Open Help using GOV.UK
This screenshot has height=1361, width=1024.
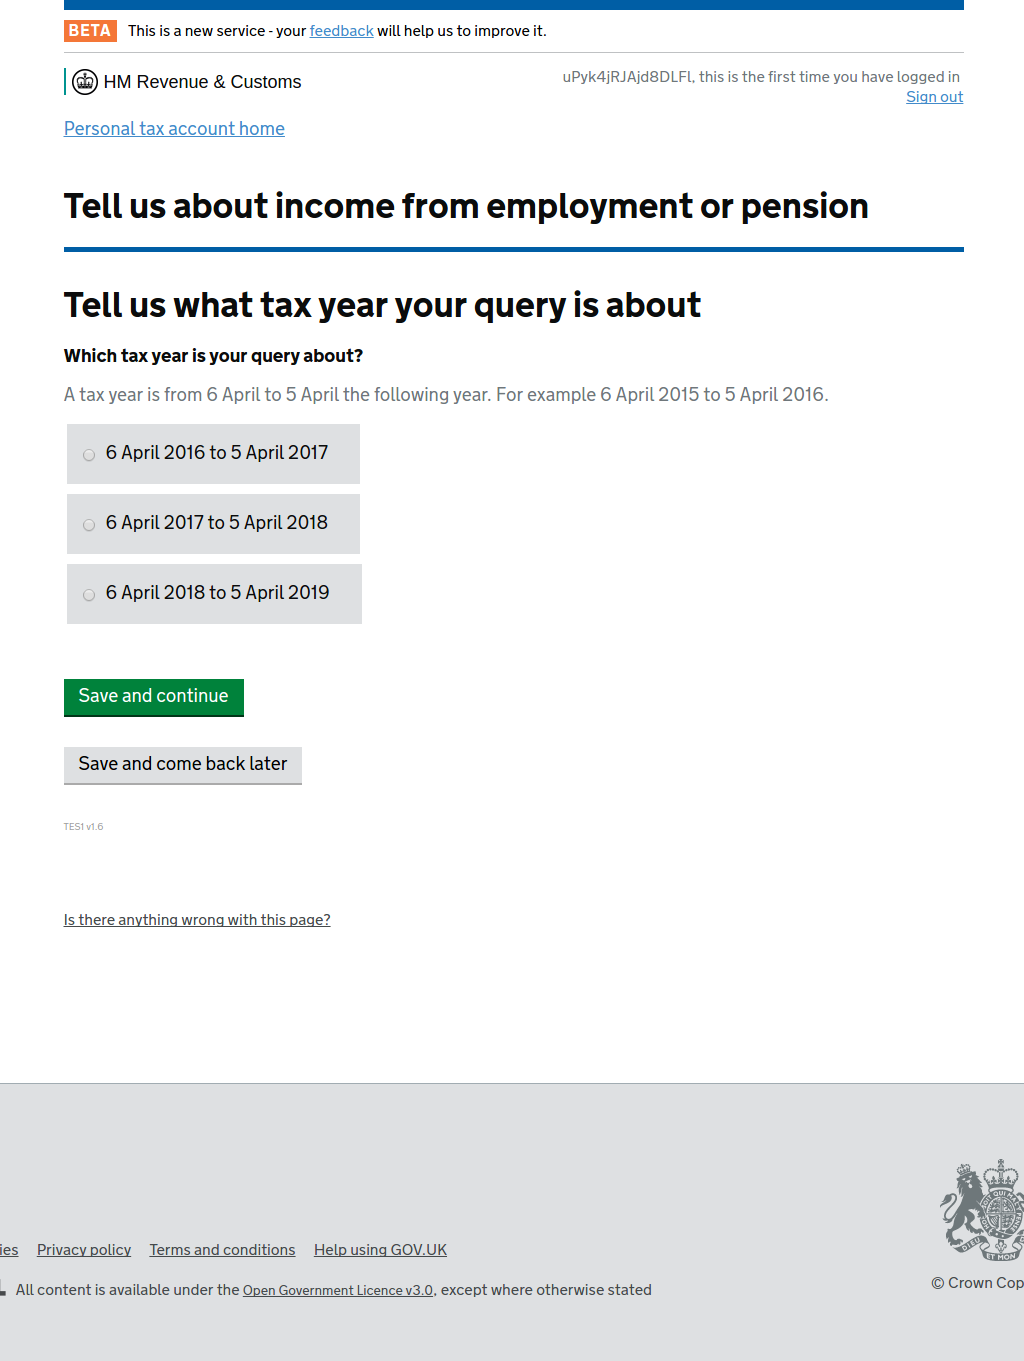tap(380, 1250)
